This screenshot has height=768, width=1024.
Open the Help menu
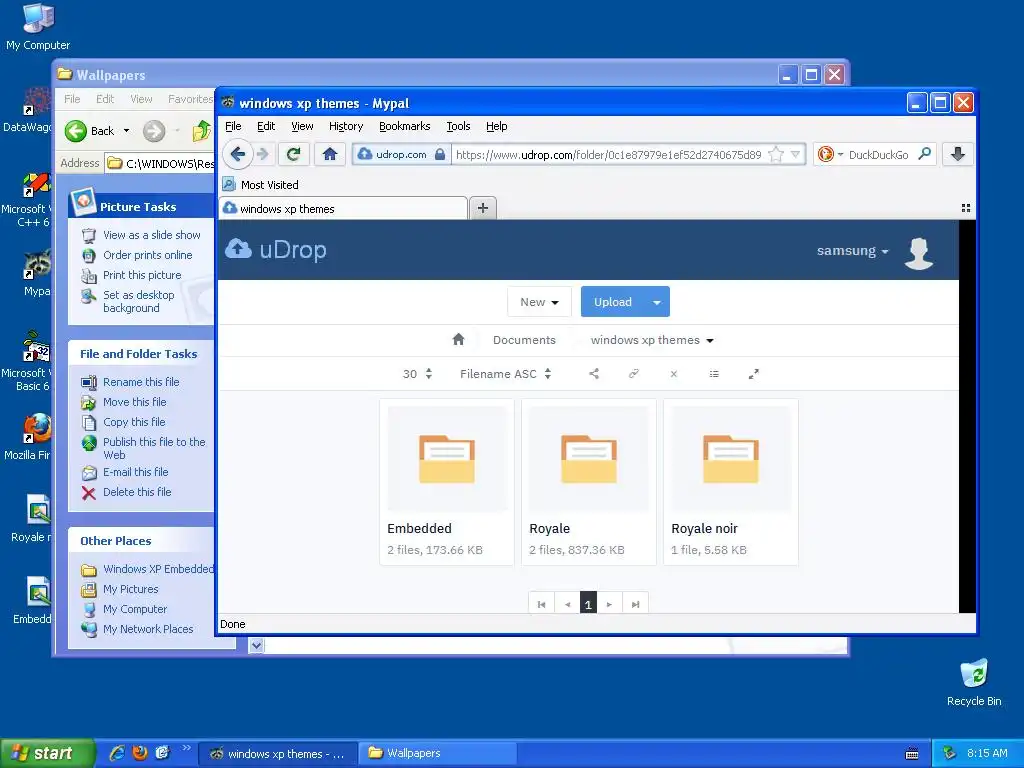(x=496, y=126)
